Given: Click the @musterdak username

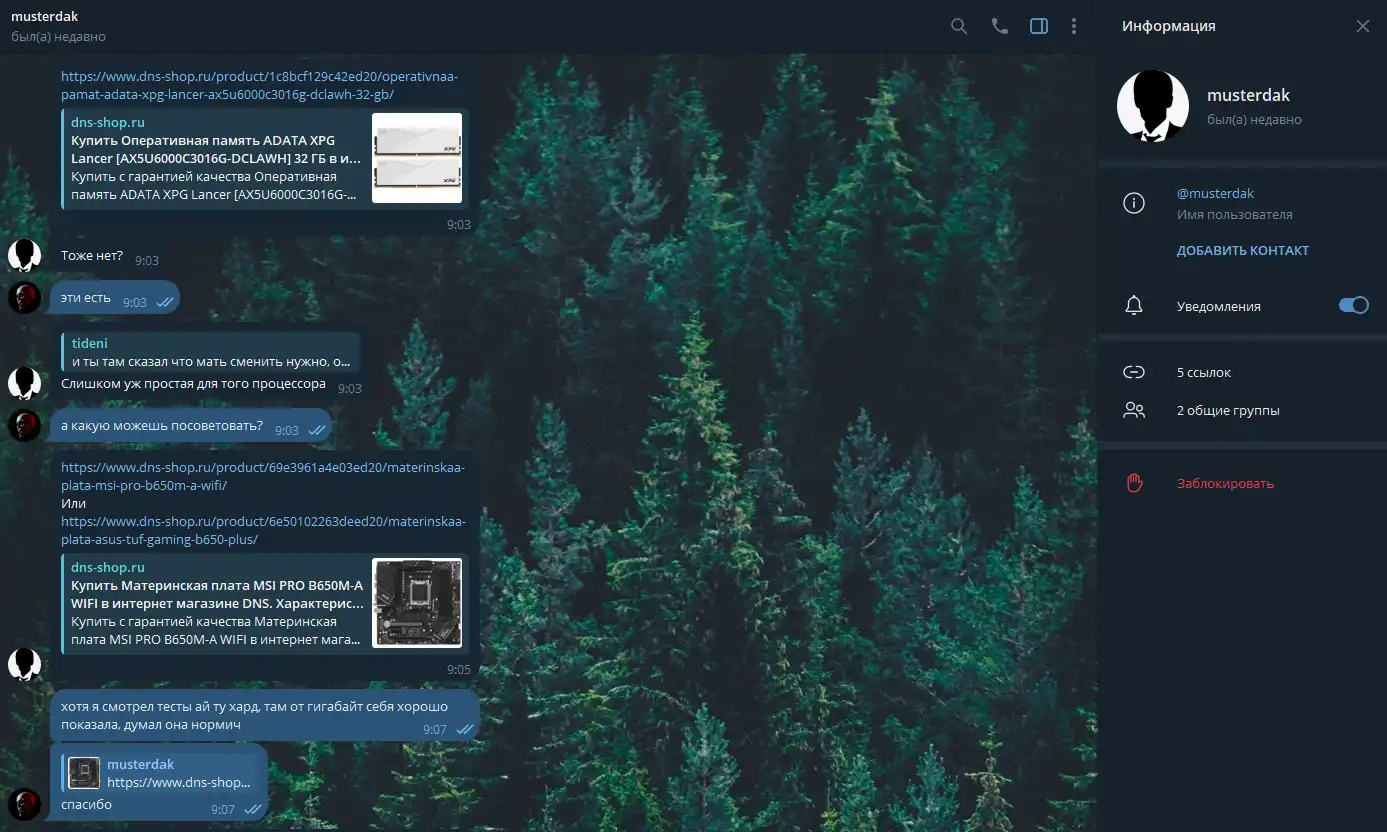Looking at the screenshot, I should point(1215,194).
